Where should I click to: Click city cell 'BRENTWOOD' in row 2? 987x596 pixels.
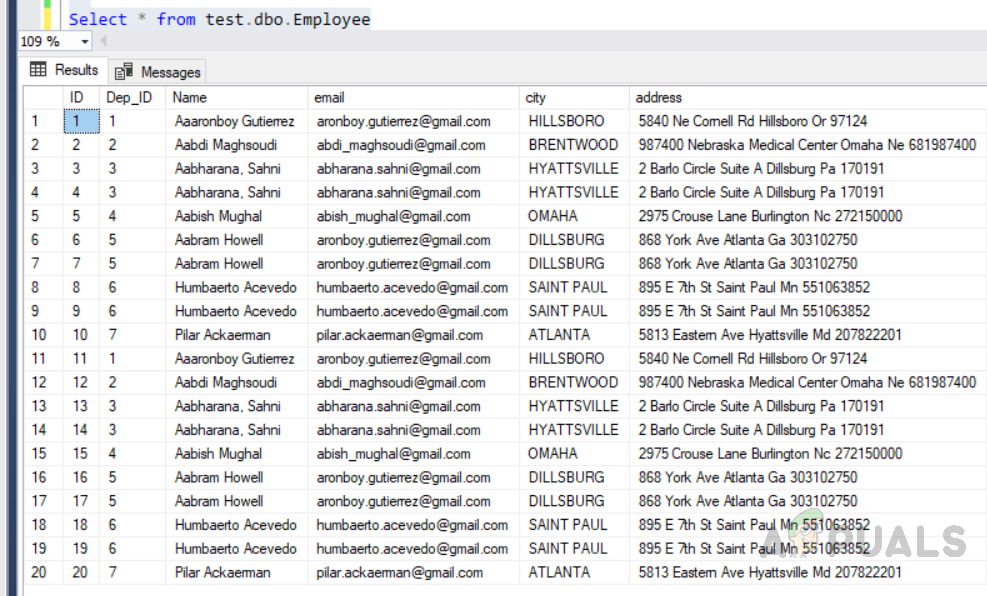tap(573, 145)
